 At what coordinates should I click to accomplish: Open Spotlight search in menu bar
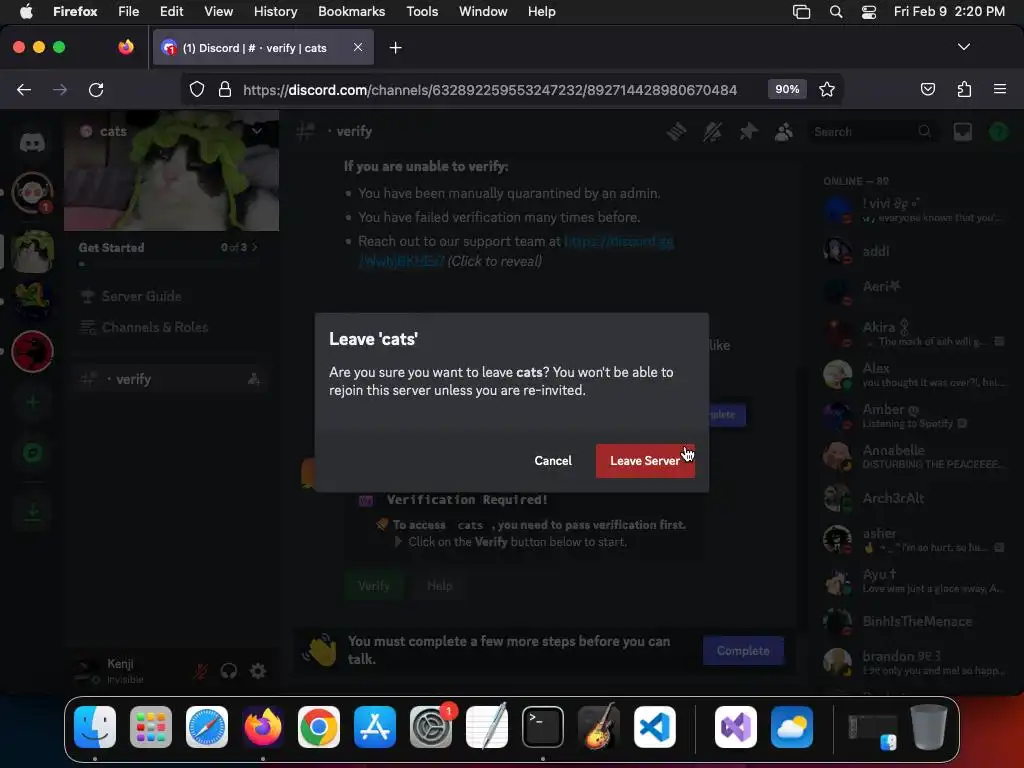(836, 12)
